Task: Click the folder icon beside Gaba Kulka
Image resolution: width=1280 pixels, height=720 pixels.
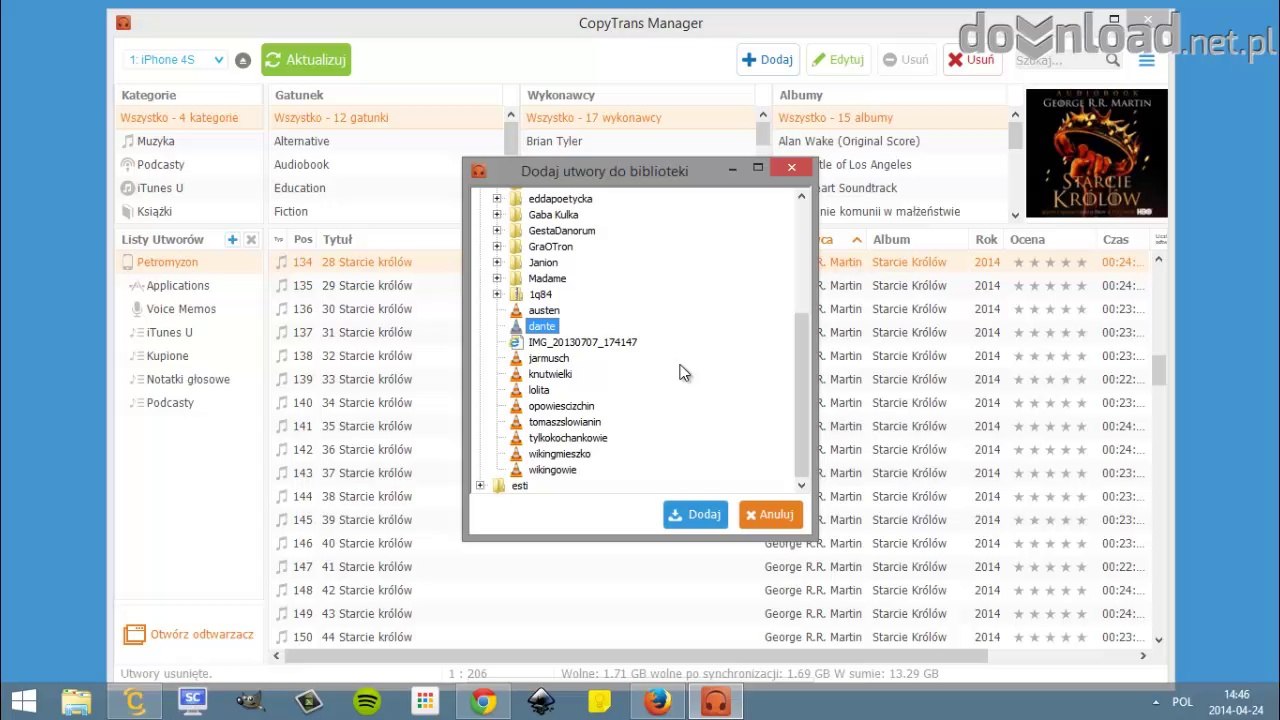Action: [516, 214]
